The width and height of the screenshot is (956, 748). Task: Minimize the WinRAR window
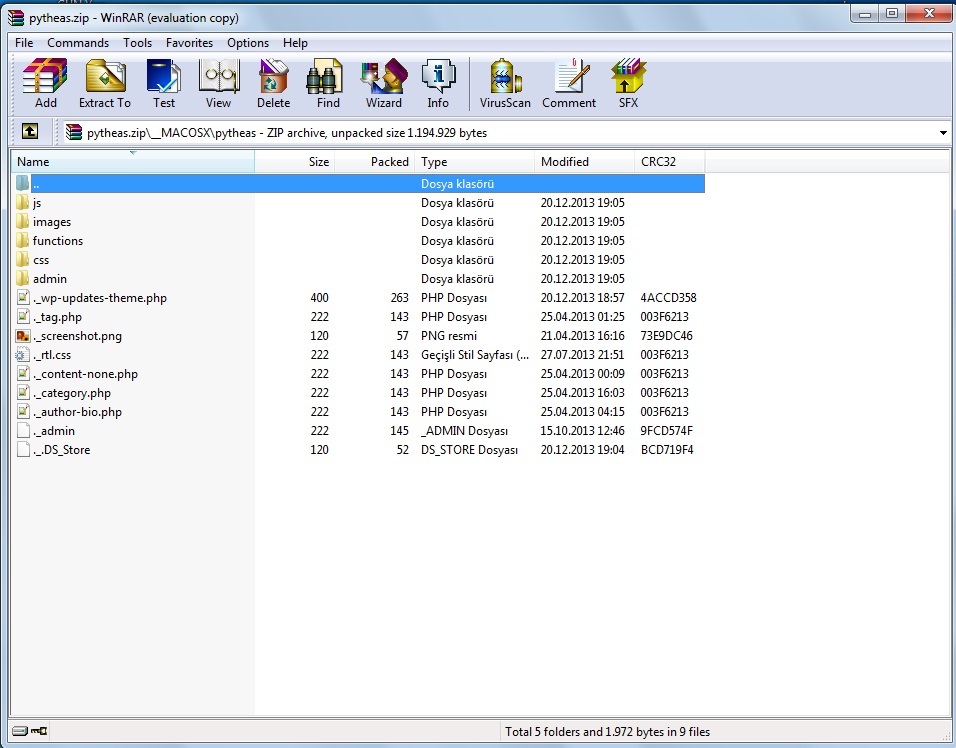[865, 13]
